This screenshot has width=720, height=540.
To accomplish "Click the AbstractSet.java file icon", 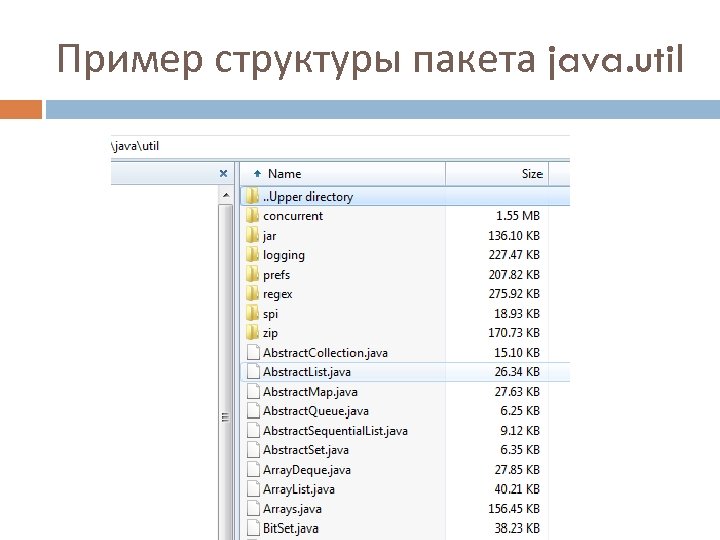I will coord(253,450).
